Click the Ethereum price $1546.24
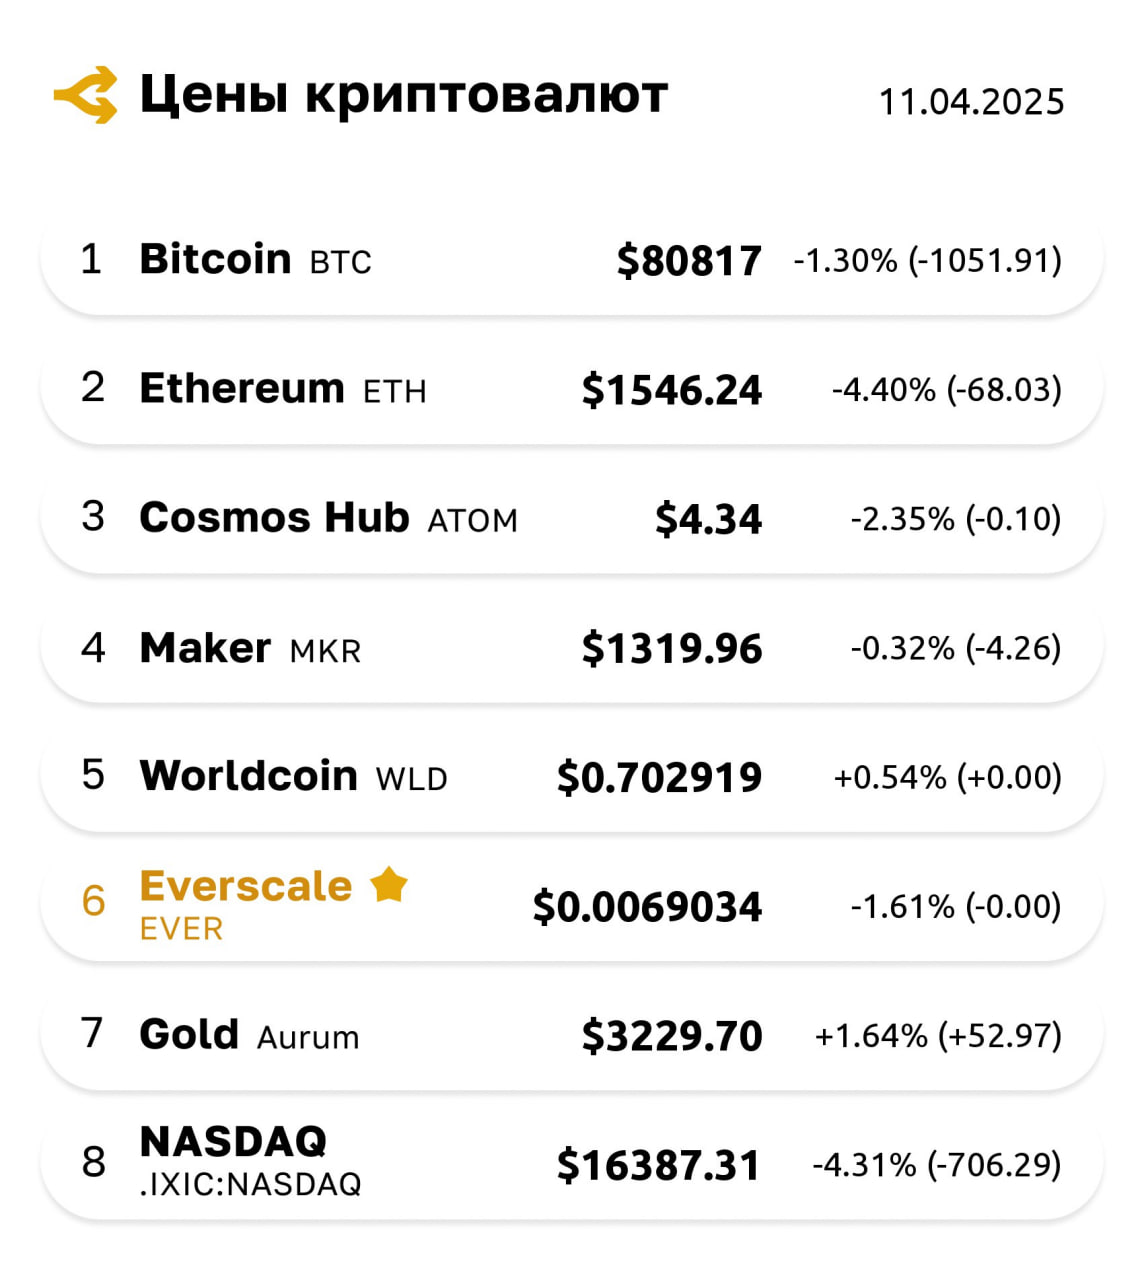 coord(672,390)
